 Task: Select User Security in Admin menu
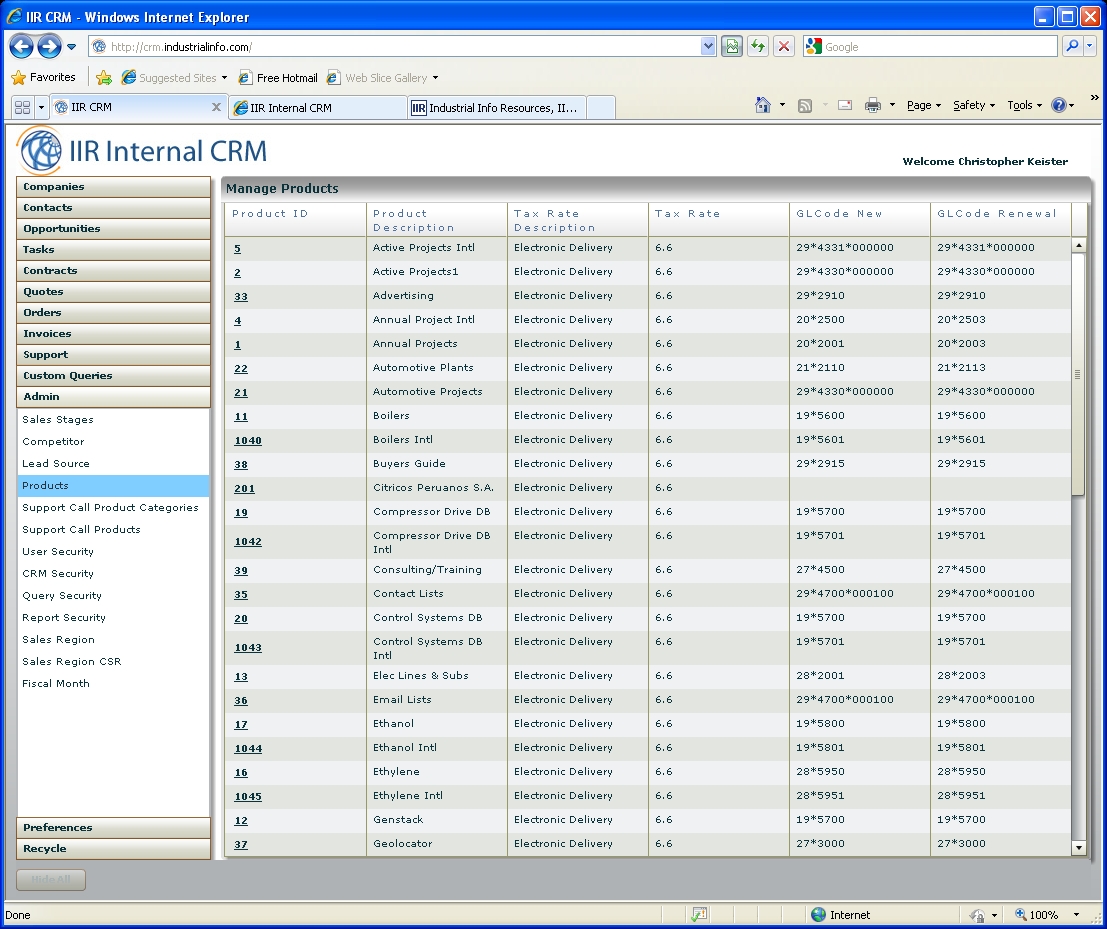[x=58, y=551]
